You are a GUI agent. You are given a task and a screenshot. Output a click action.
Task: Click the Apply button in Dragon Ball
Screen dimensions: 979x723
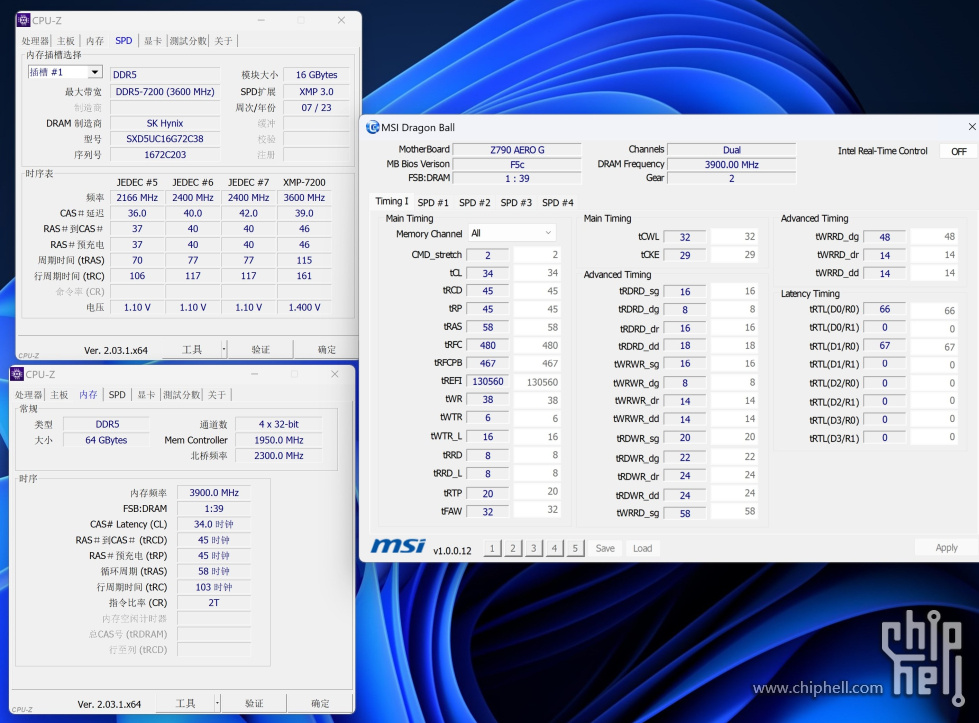(946, 548)
